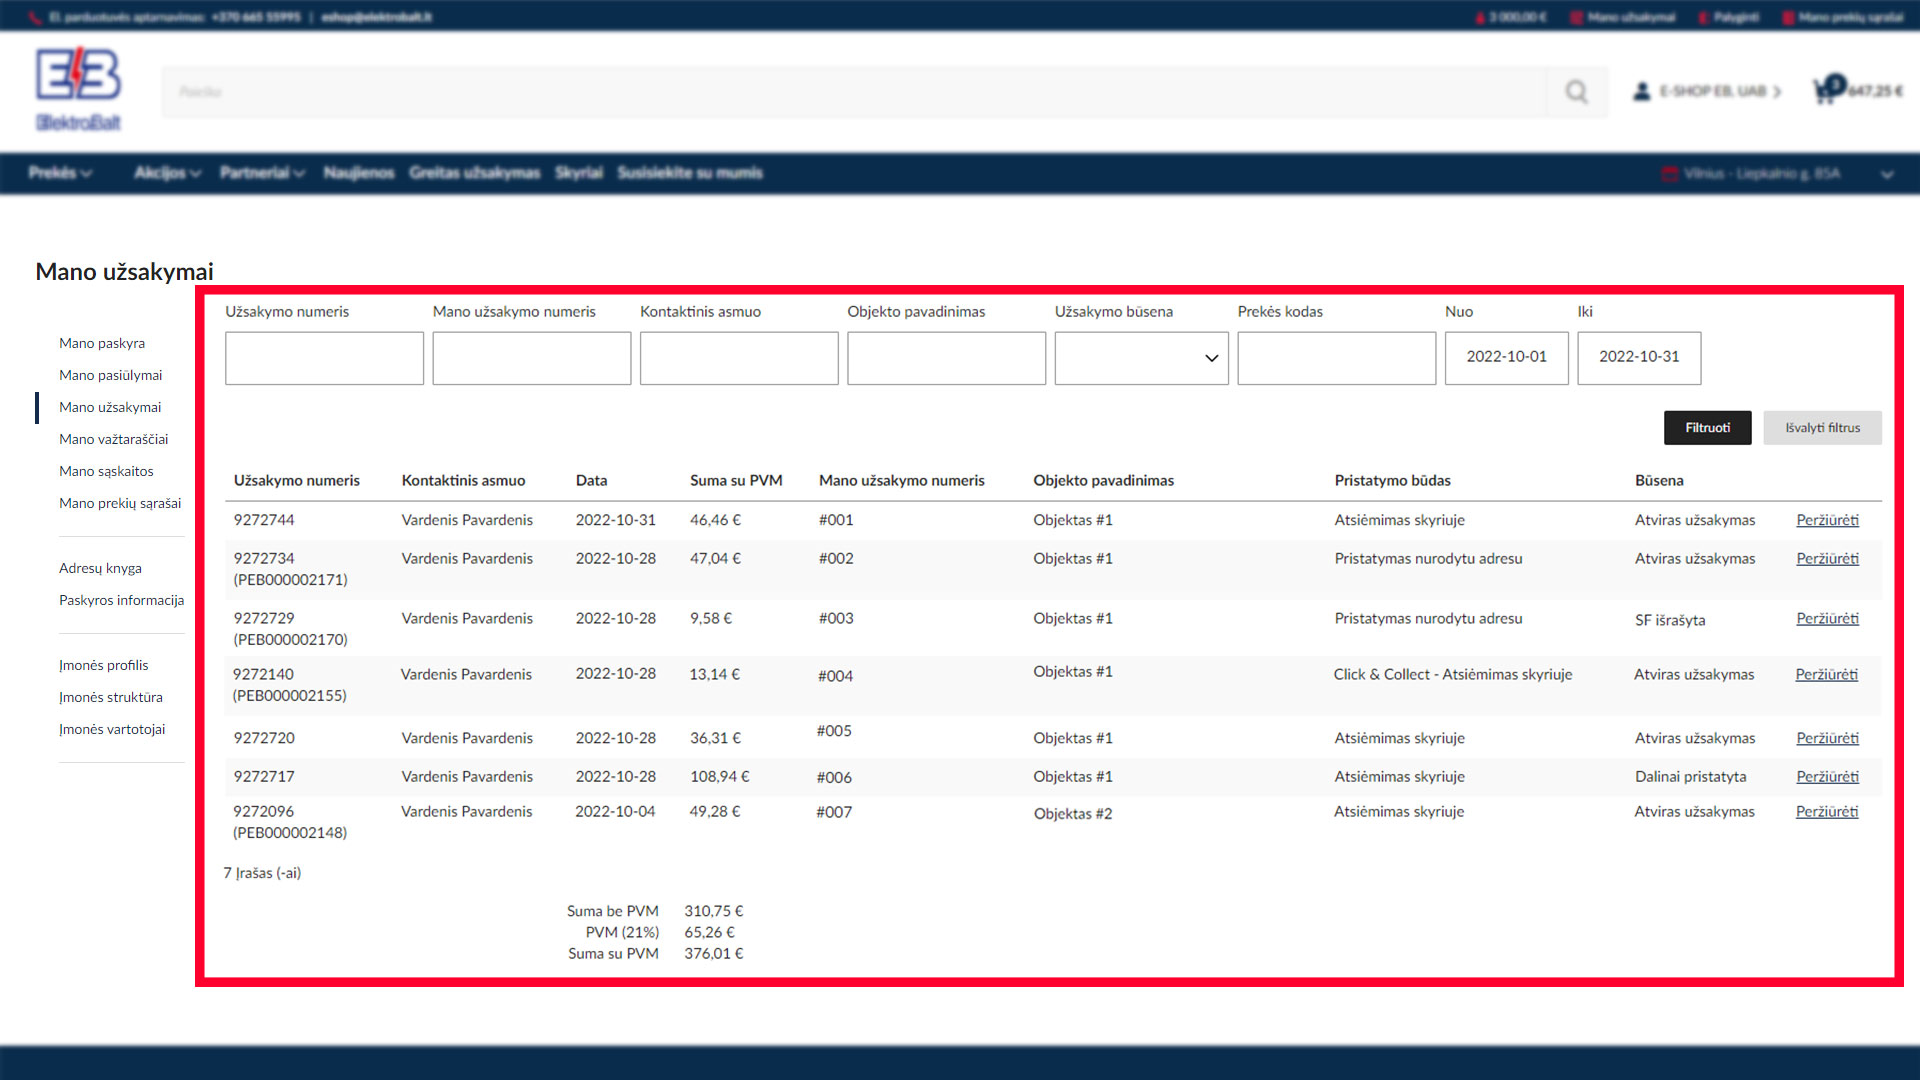Image resolution: width=1920 pixels, height=1080 pixels.
Task: Open Greitas užsakymas page
Action: pos(474,173)
